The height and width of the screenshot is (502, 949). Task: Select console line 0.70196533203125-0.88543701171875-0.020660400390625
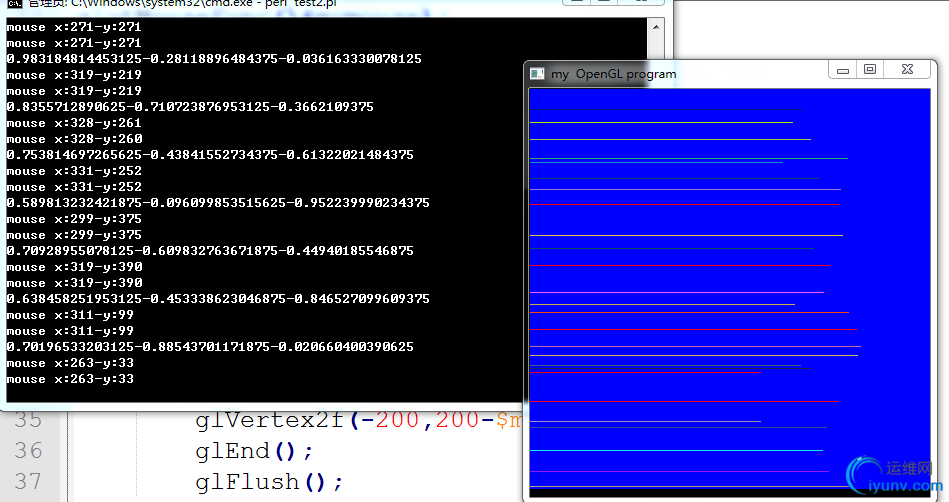(210, 346)
